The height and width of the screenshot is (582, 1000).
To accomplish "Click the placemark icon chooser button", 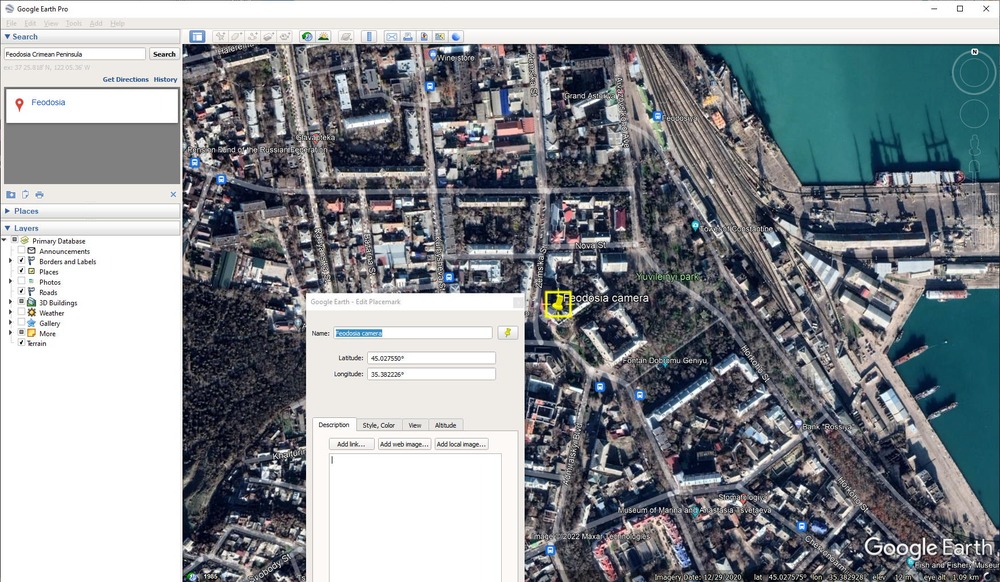I will pyautogui.click(x=508, y=333).
